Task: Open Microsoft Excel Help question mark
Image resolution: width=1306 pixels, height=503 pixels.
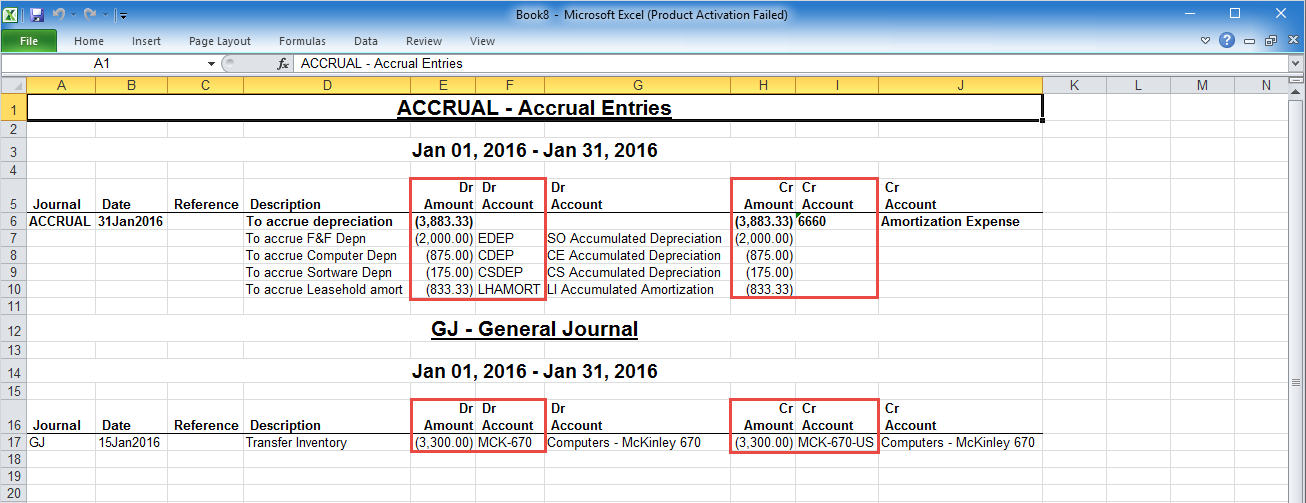Action: [x=1227, y=41]
